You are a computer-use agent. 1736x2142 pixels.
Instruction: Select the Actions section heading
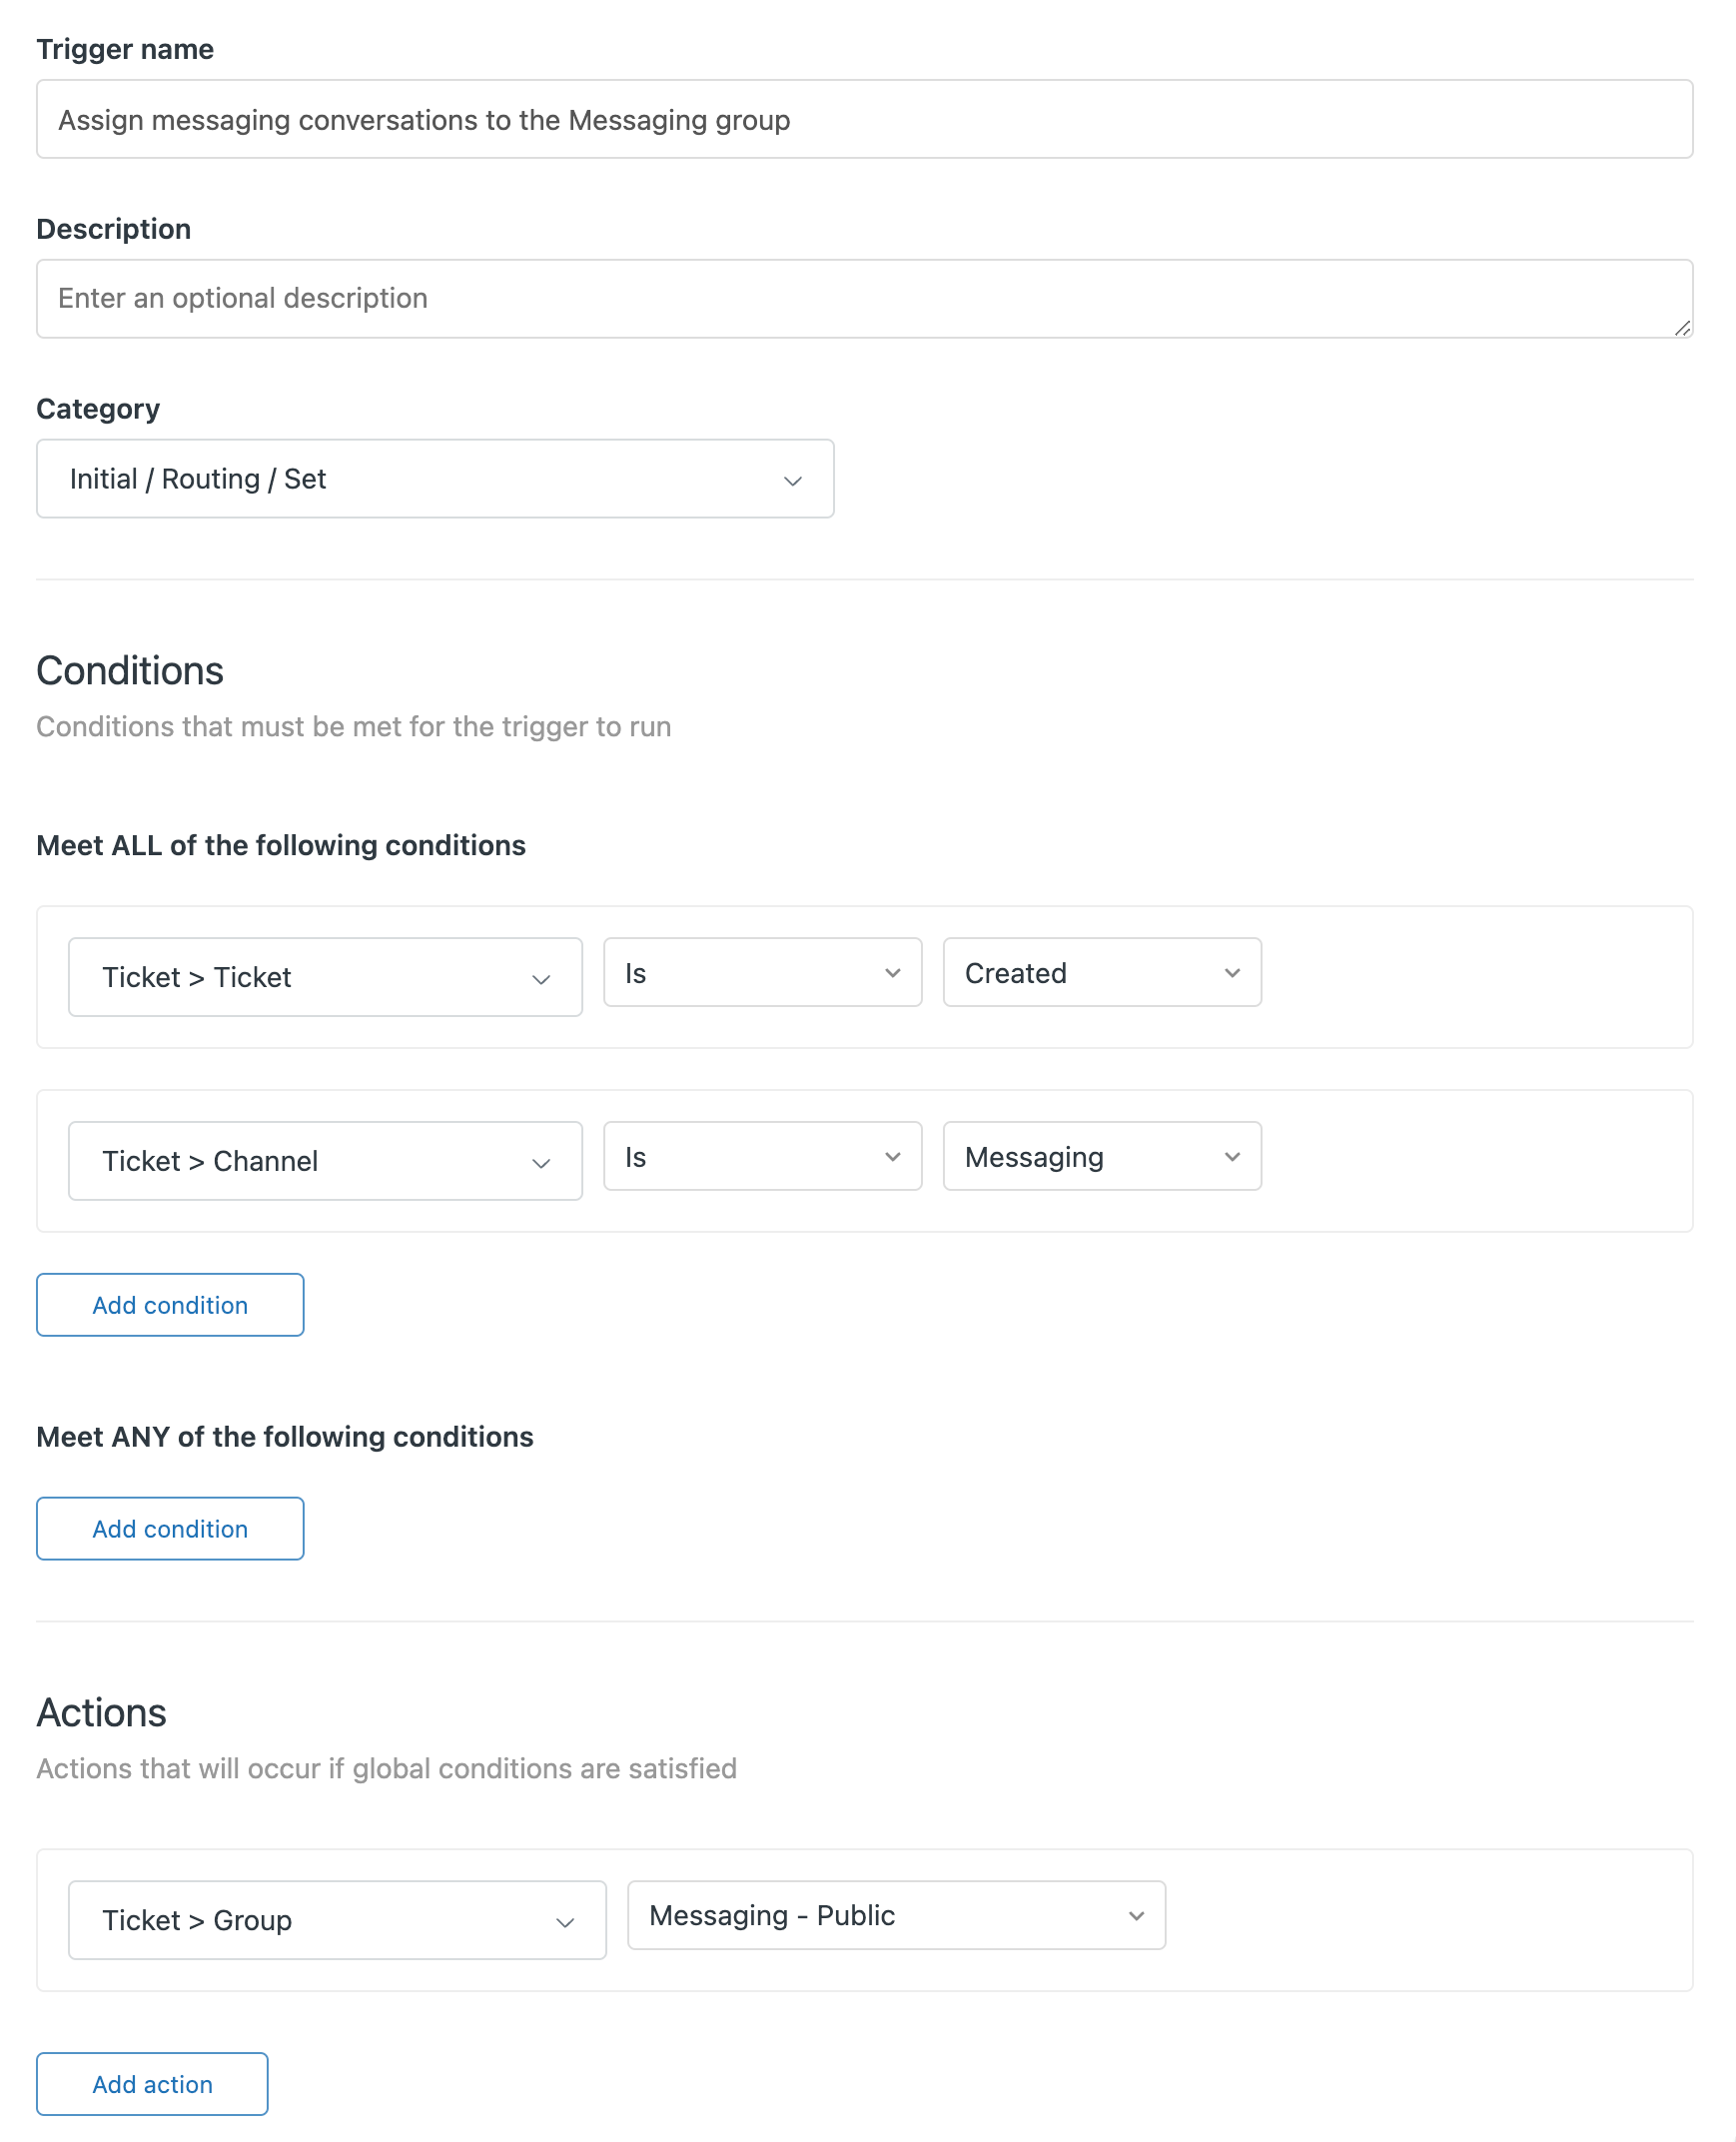coord(101,1712)
